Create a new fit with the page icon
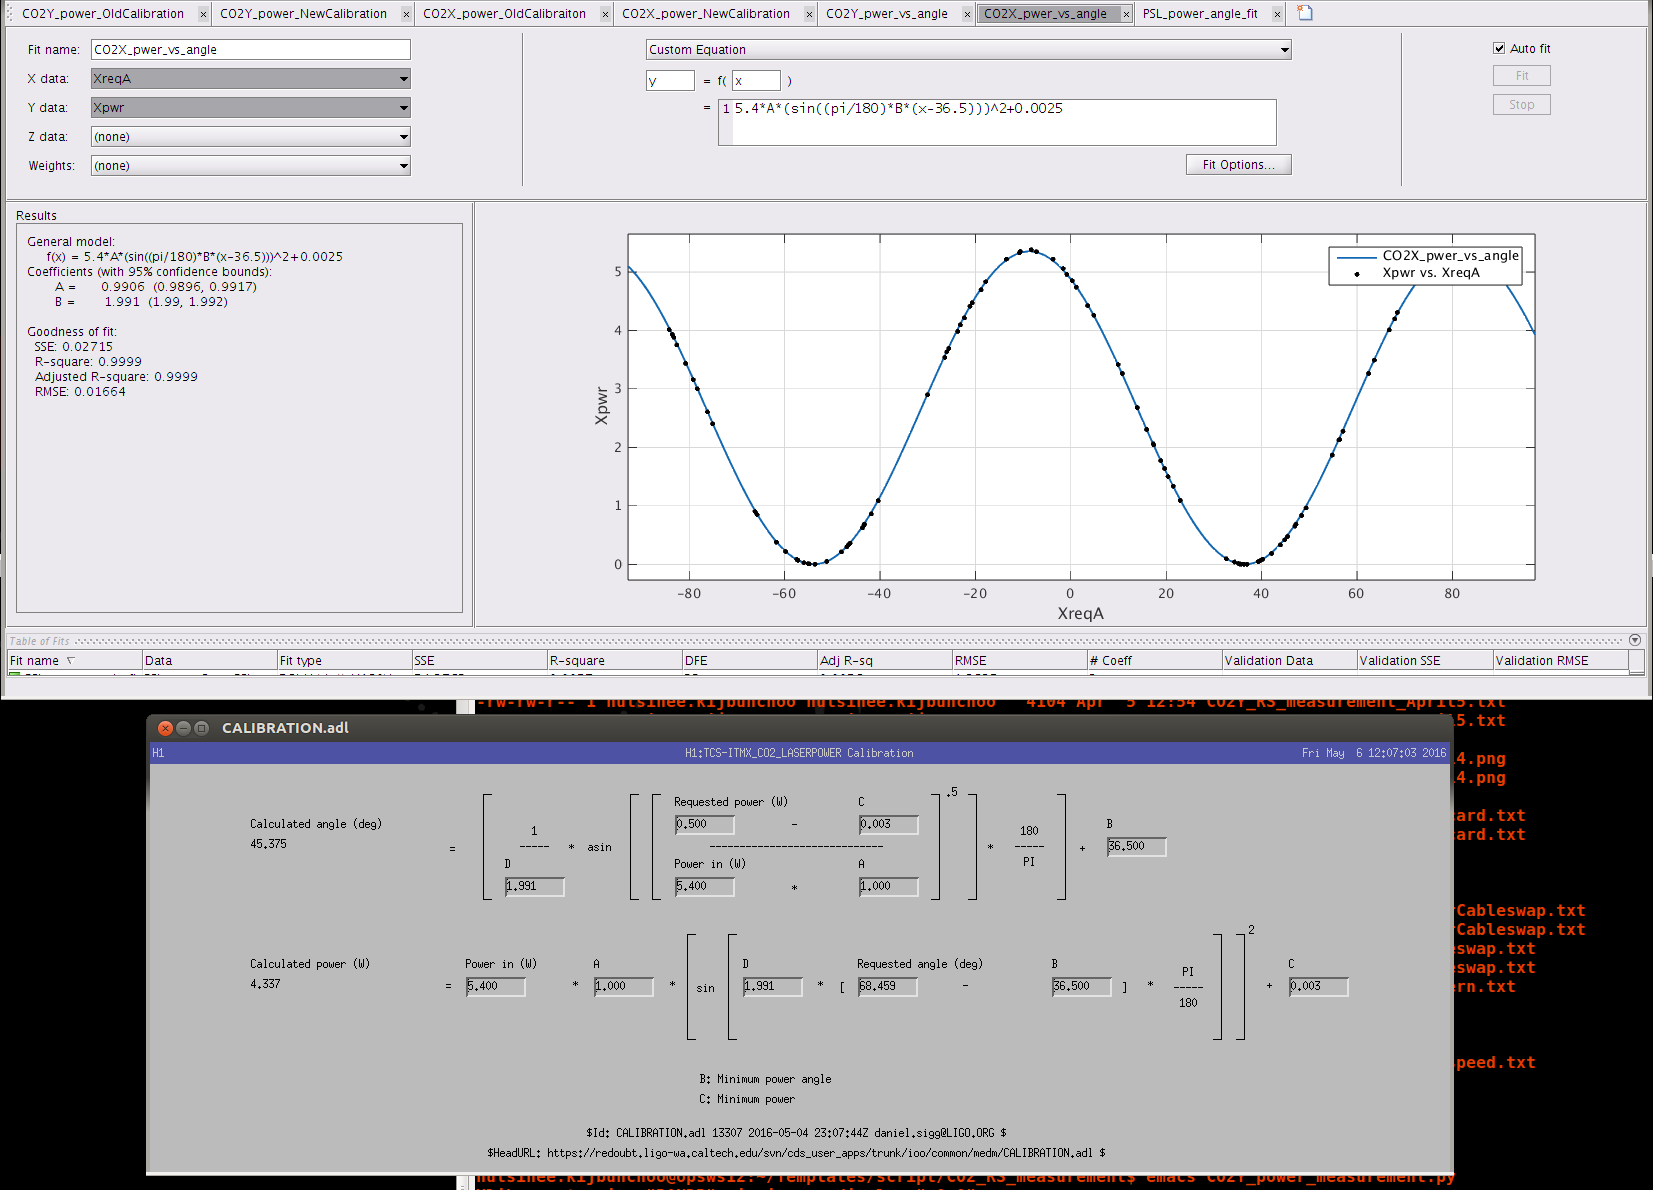 coord(1305,13)
